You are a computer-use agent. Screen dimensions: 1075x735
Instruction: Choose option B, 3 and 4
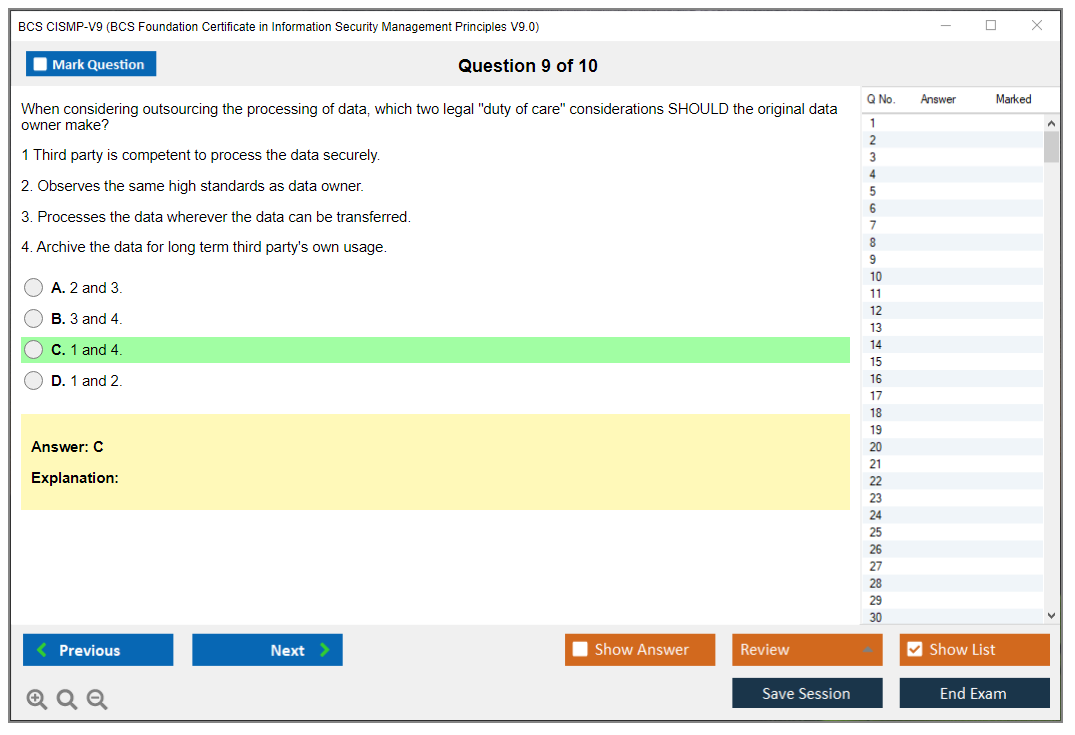point(34,319)
